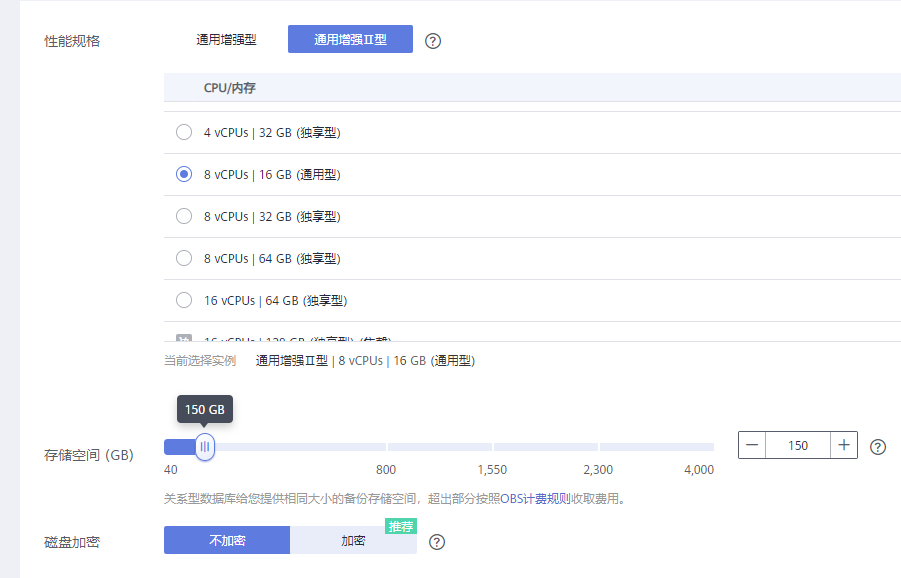
Task: Increase storage with the plus button
Action: [x=844, y=445]
